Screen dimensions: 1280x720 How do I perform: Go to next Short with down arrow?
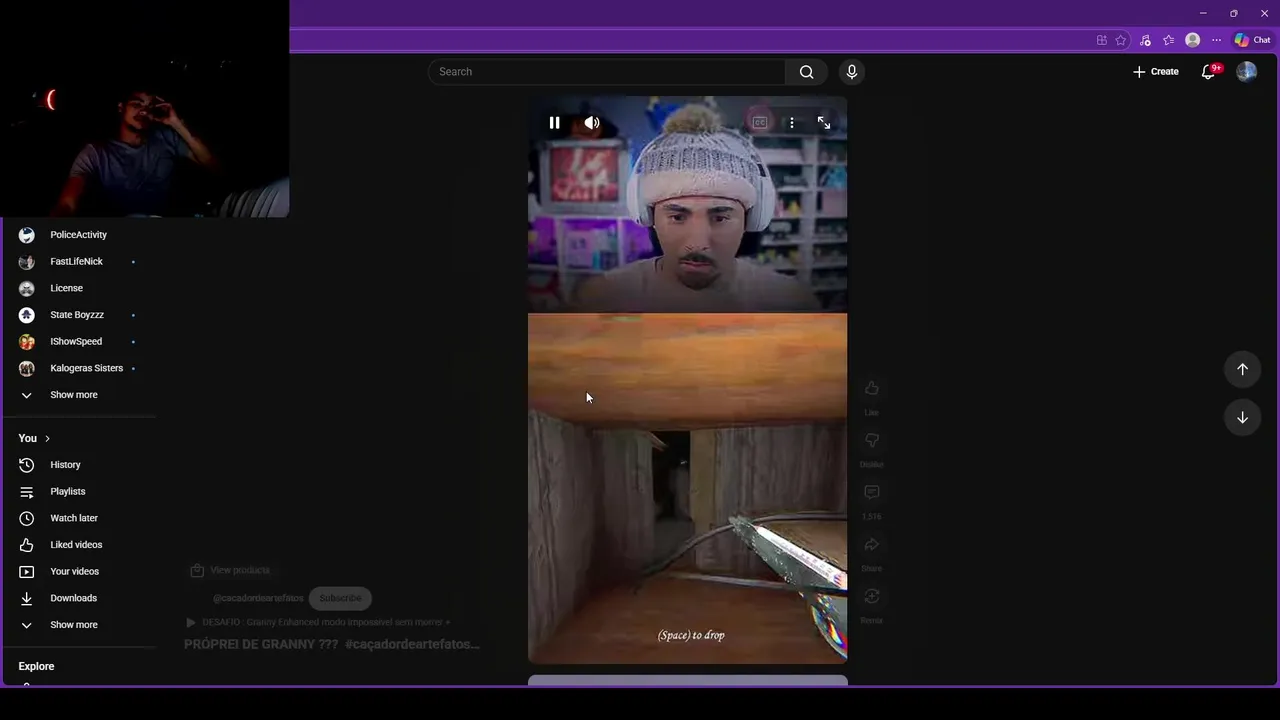(1242, 417)
